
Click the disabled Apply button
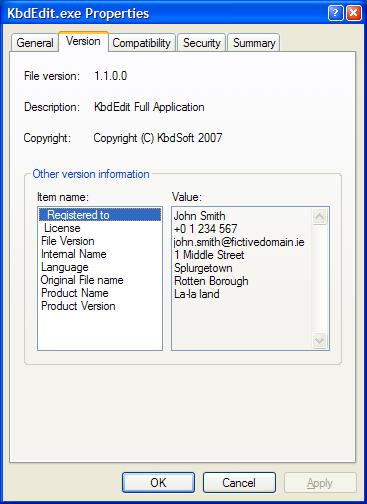coord(320,482)
